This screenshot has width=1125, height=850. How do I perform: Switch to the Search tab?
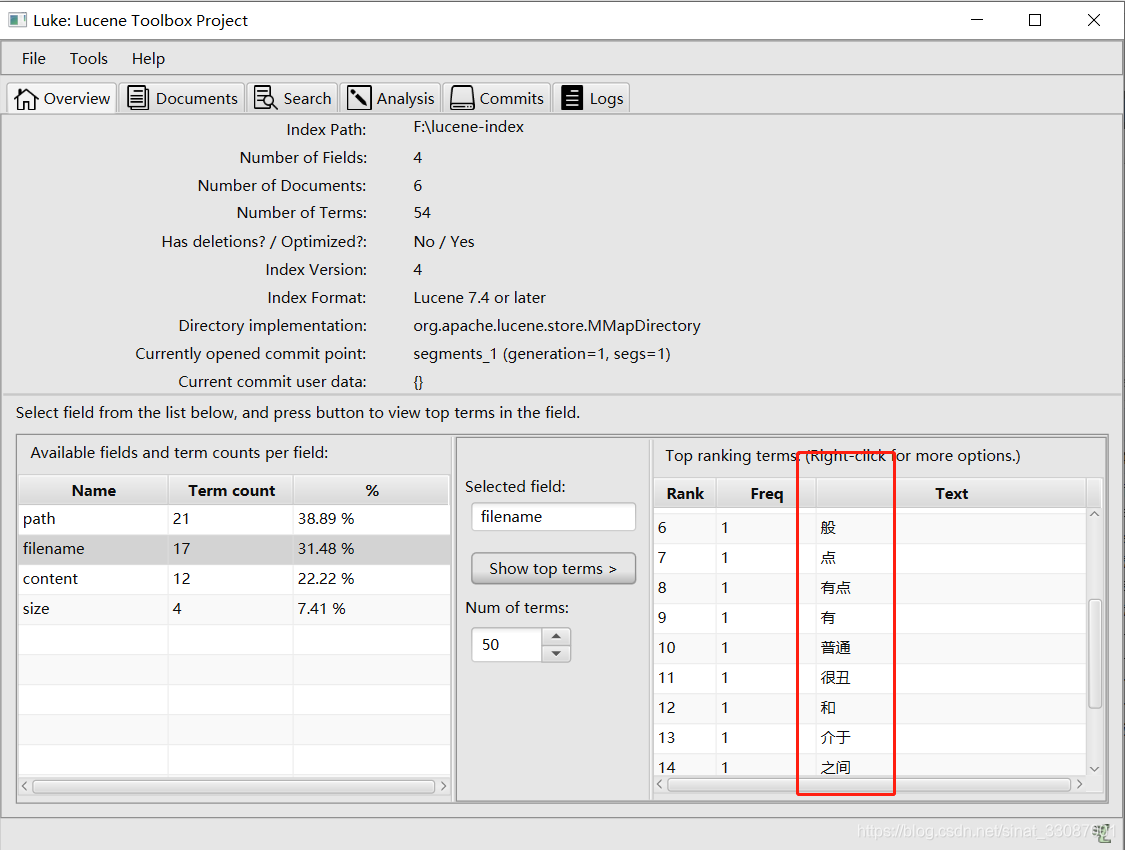tap(293, 98)
